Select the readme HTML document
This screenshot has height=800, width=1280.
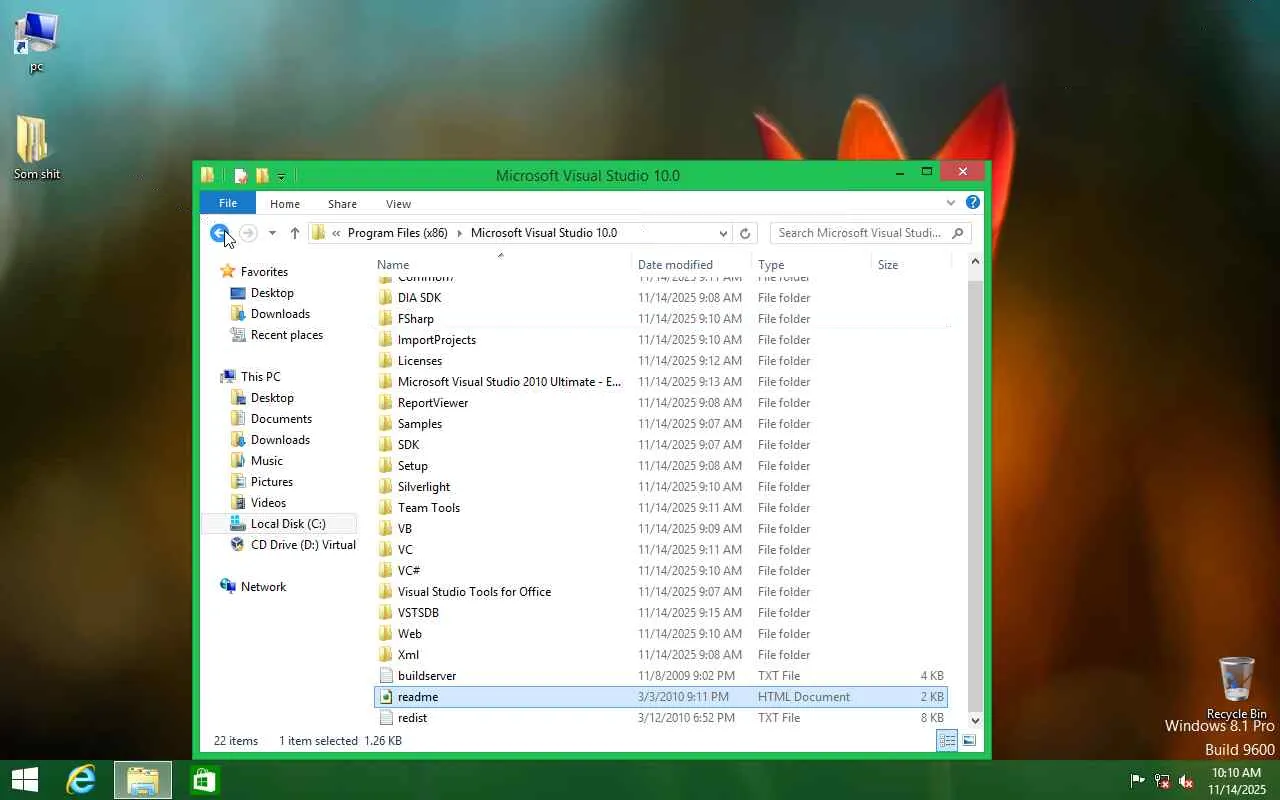[x=661, y=697]
